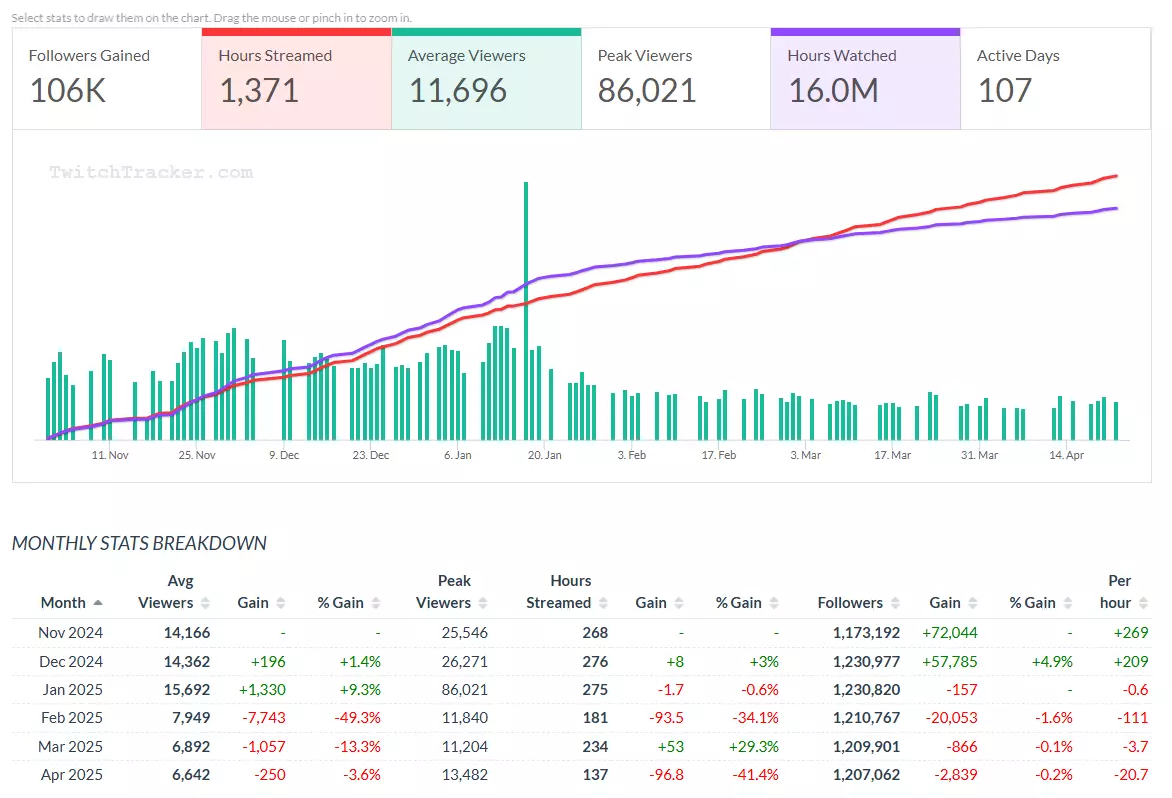Click the 'MONTHLY STATS BREAKDOWN' heading
The width and height of the screenshot is (1172, 798).
pos(139,543)
